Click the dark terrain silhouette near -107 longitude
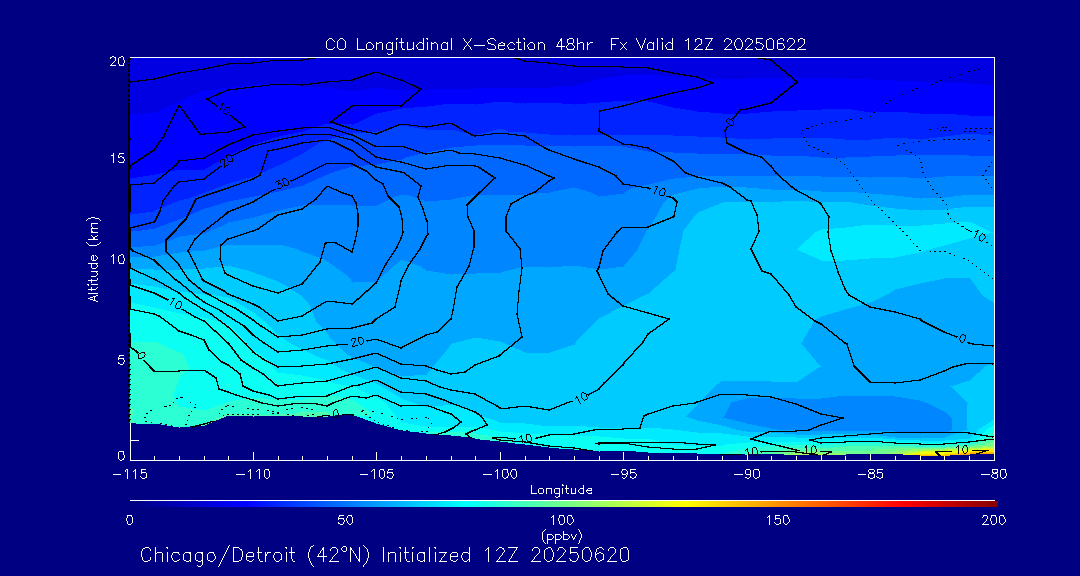Screen dimensions: 1080x576 coord(327,438)
